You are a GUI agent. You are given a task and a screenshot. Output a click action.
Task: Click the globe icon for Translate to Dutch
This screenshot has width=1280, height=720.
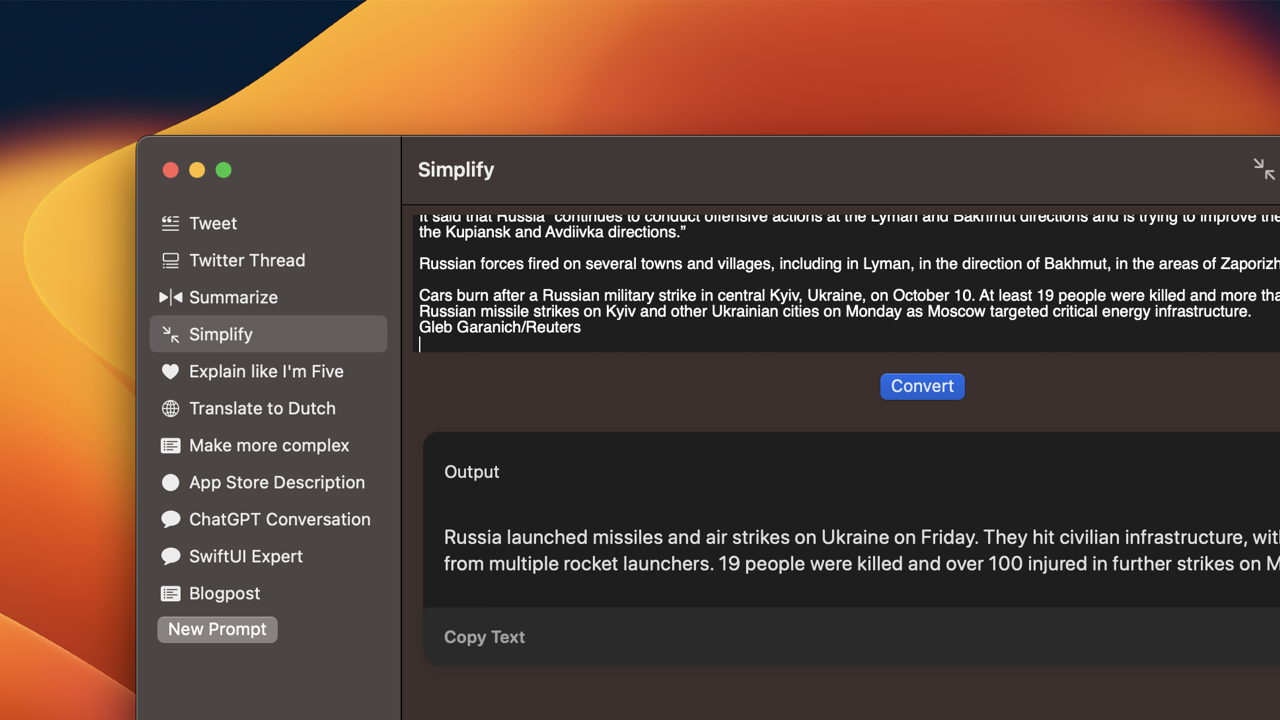(x=171, y=409)
